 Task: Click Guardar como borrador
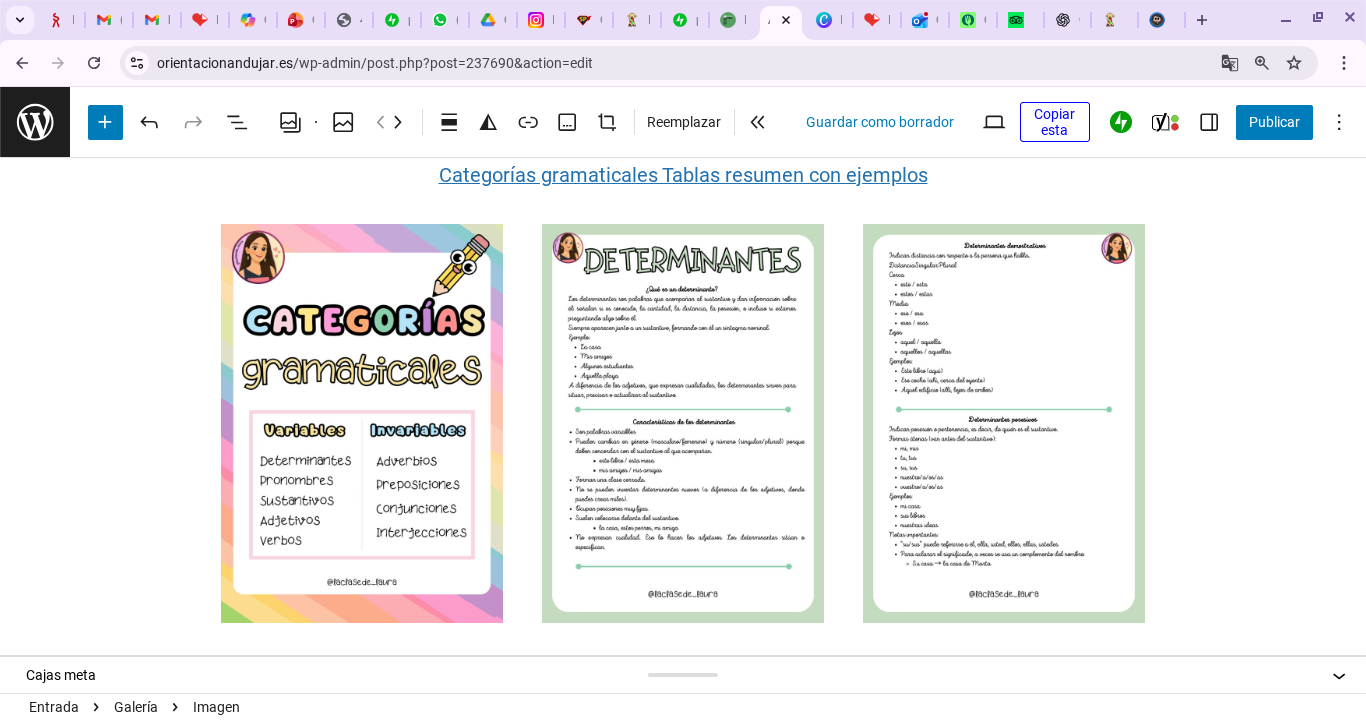coord(879,122)
